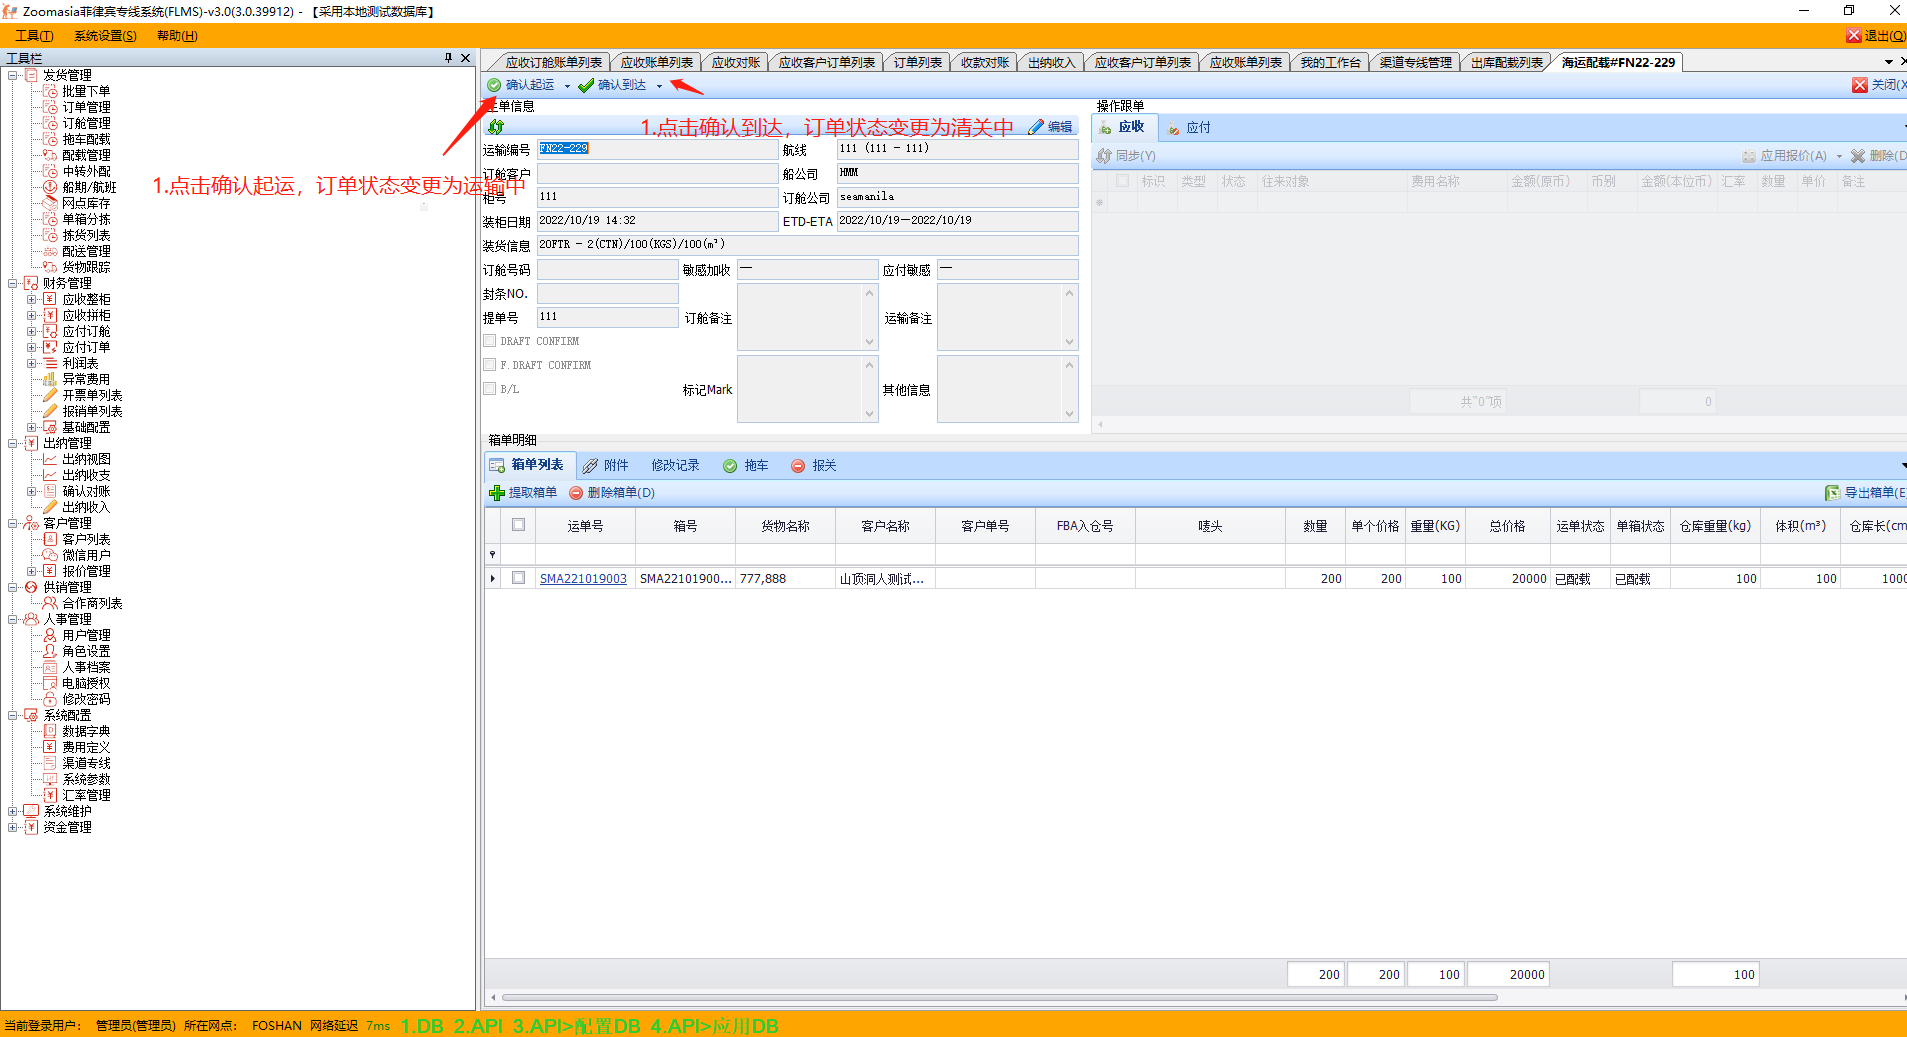1907x1037 pixels.
Task: Click the red 删除箱单 icon
Action: coord(576,493)
